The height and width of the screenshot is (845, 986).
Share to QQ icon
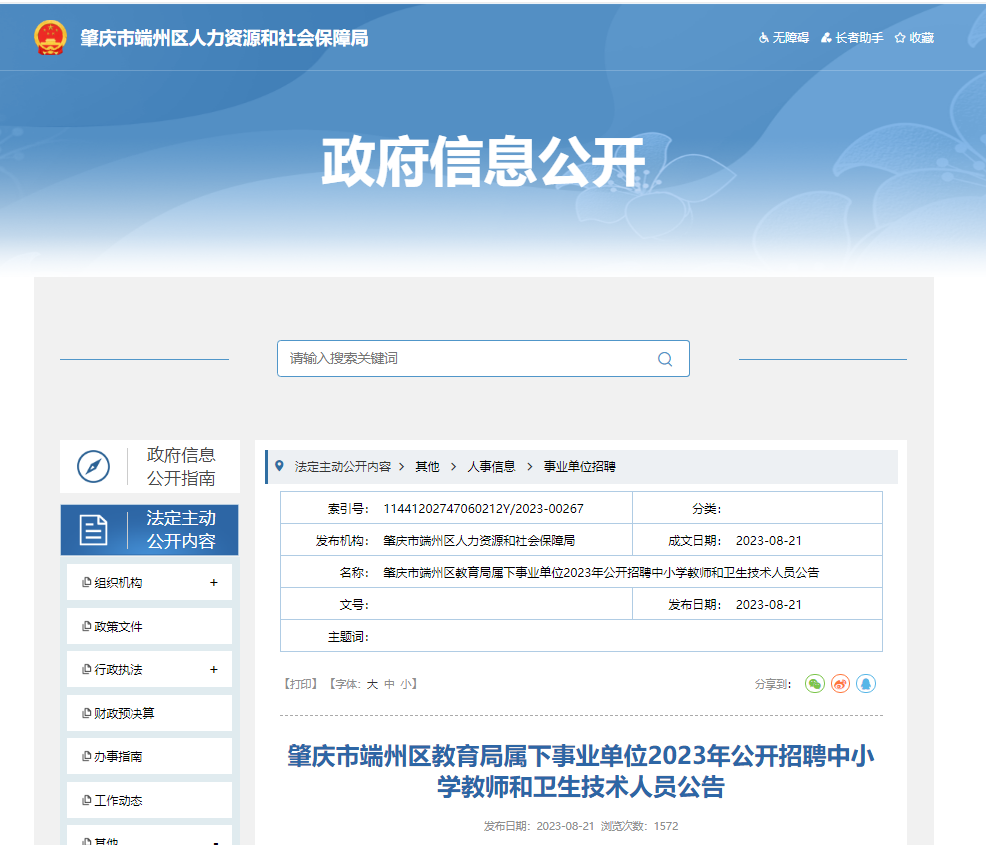point(866,684)
